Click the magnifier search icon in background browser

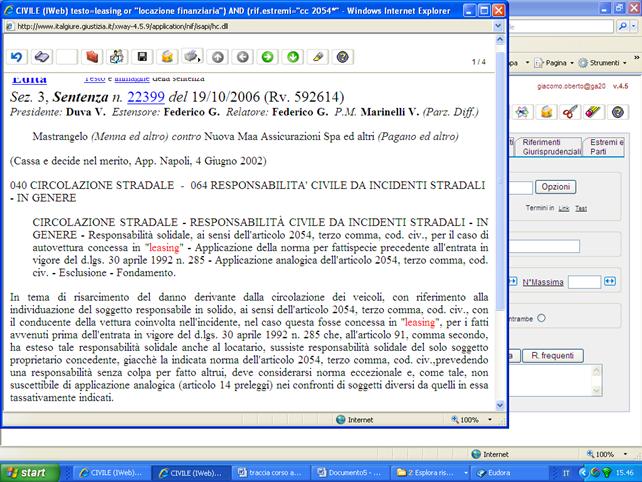coord(622,26)
